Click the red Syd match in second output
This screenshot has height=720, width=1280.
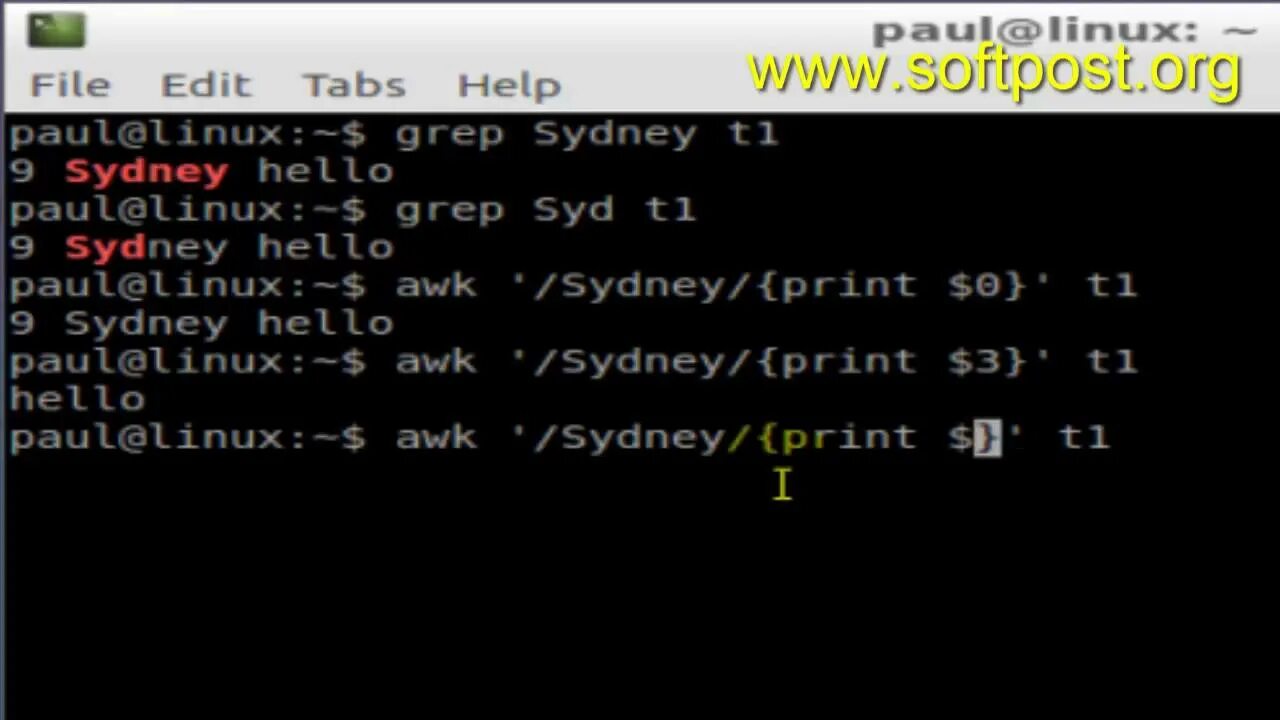pos(105,248)
